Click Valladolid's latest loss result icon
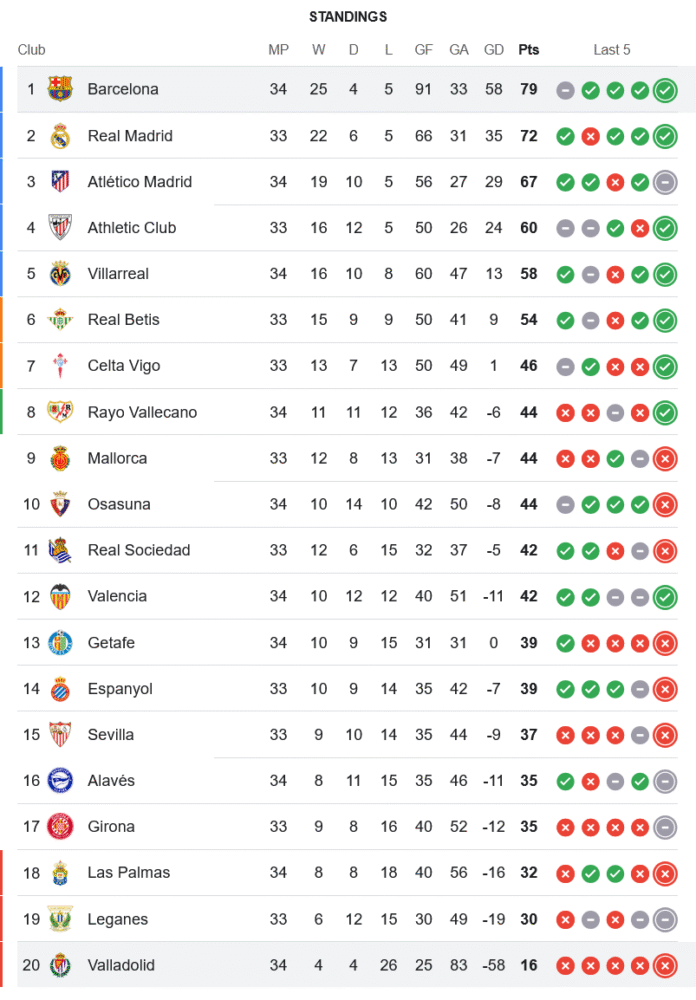The height and width of the screenshot is (1000, 696). (x=665, y=966)
